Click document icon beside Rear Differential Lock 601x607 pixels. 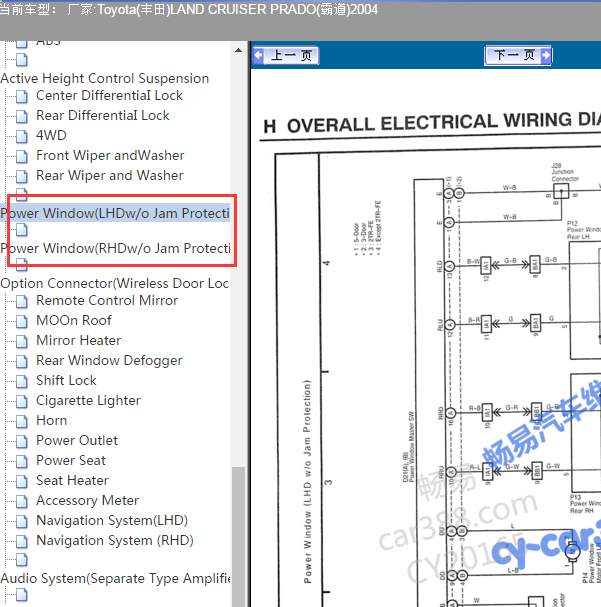[x=22, y=116]
